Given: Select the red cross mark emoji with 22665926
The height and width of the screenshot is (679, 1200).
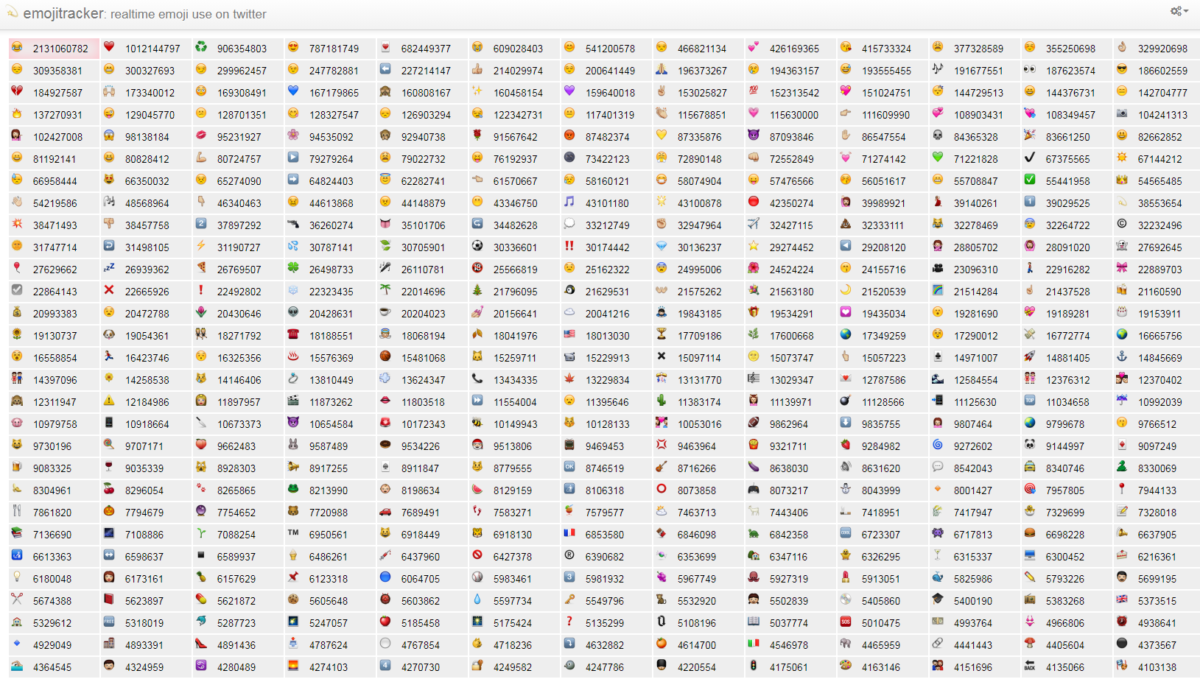Looking at the screenshot, I should coord(109,290).
